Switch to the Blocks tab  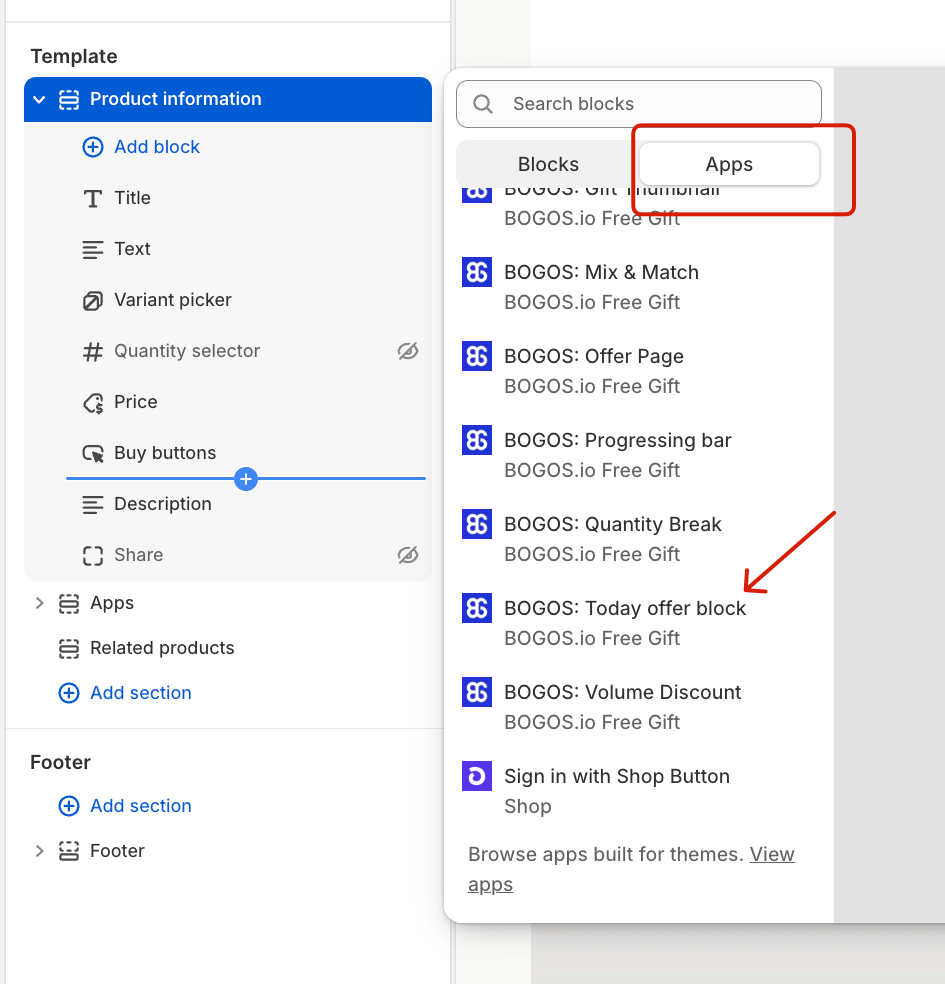pyautogui.click(x=548, y=164)
